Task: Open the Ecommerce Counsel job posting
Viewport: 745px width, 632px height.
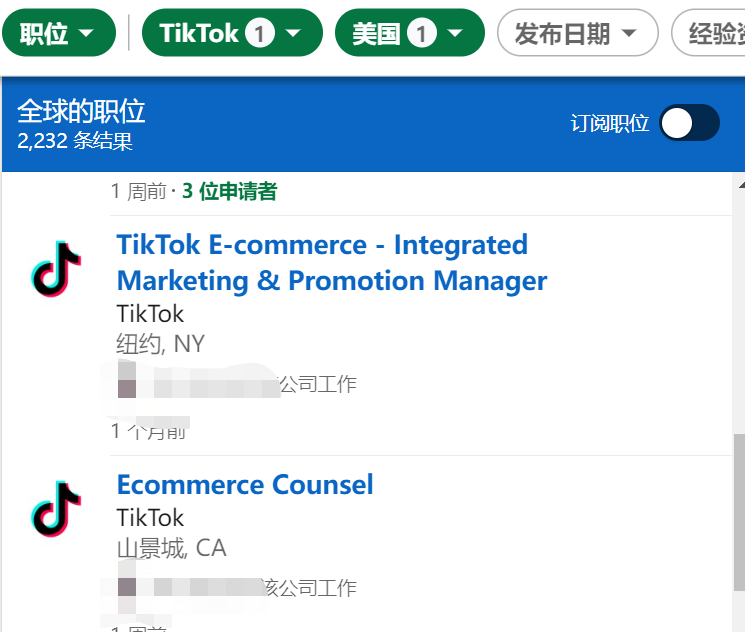Action: pyautogui.click(x=245, y=485)
